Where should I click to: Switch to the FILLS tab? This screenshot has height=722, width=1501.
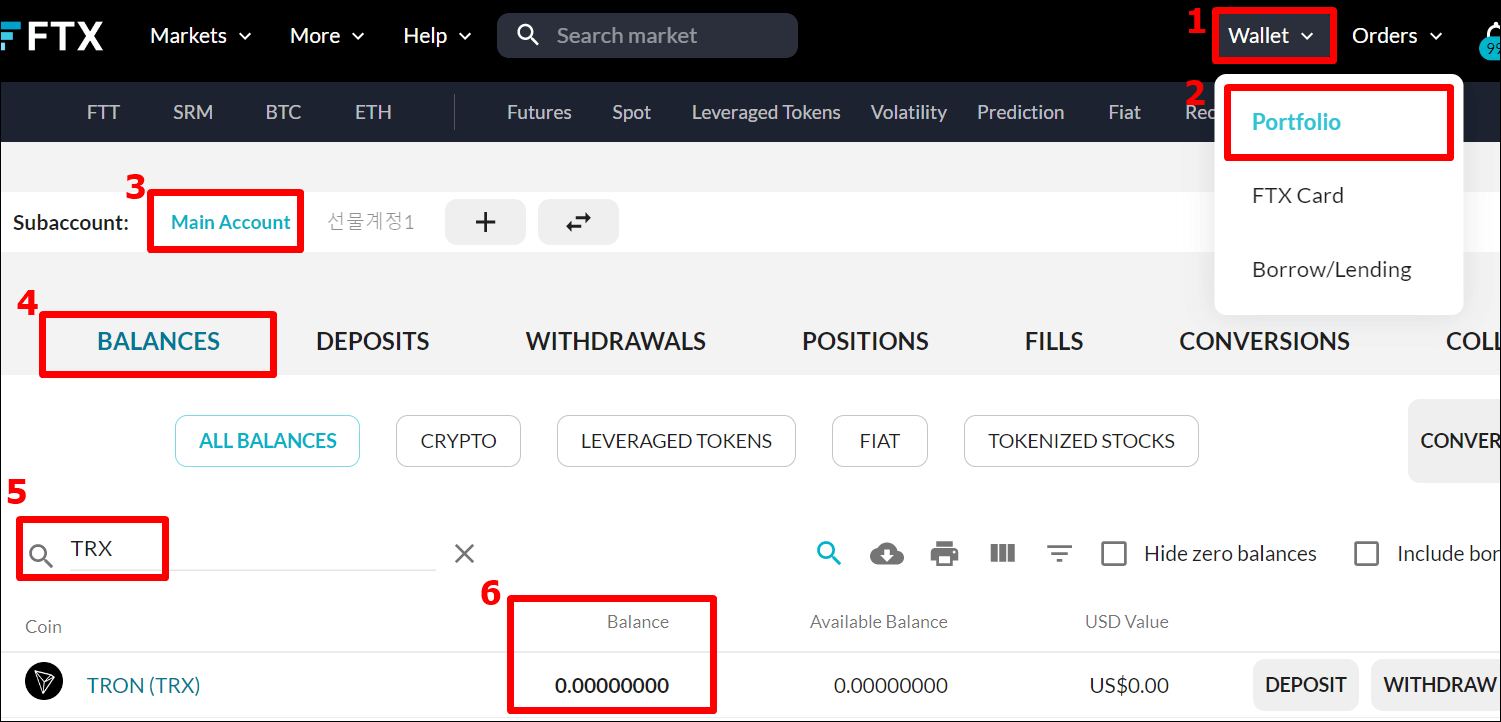tap(1054, 342)
